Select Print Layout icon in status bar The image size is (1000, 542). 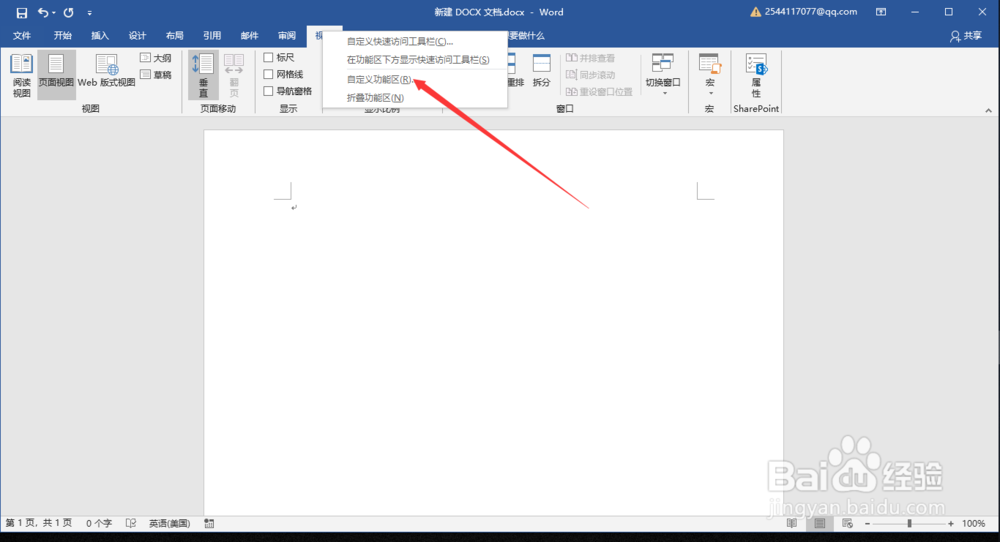coord(820,524)
